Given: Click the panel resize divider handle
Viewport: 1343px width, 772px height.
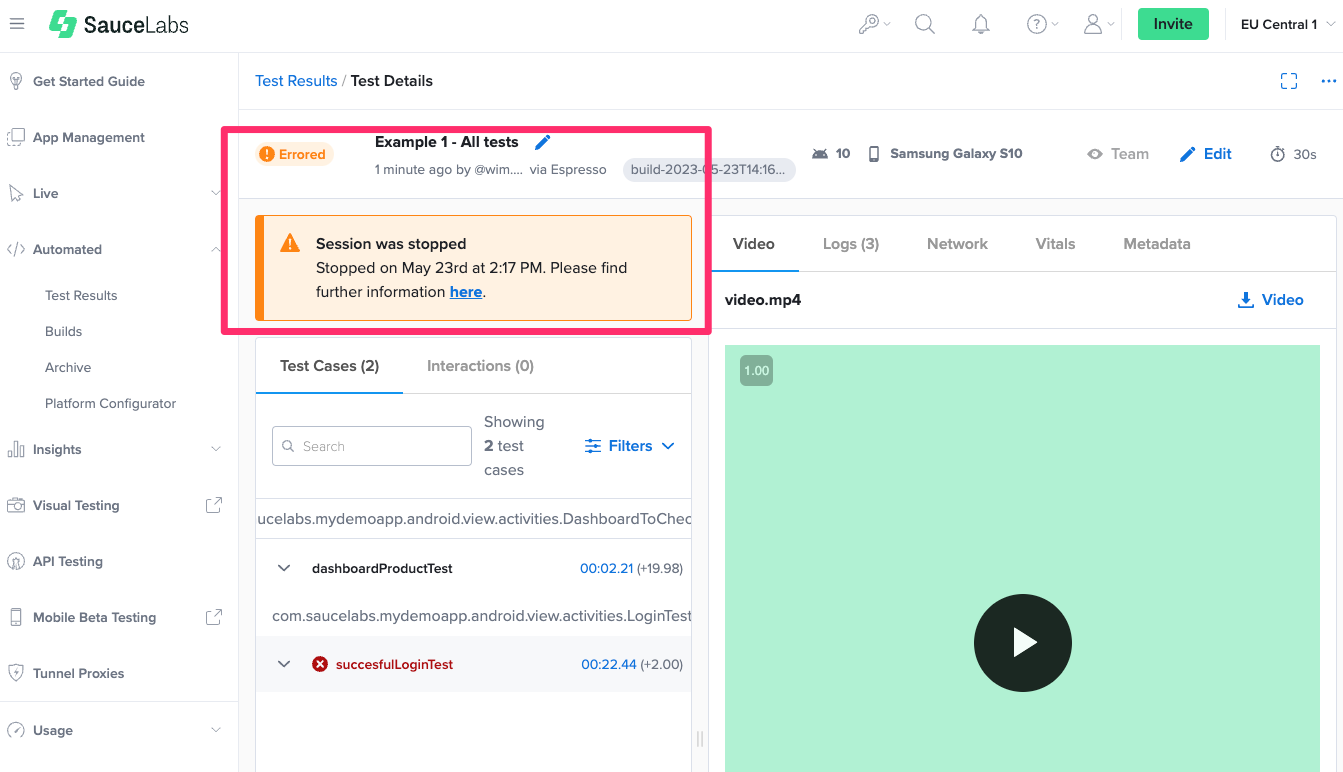Looking at the screenshot, I should pyautogui.click(x=700, y=739).
